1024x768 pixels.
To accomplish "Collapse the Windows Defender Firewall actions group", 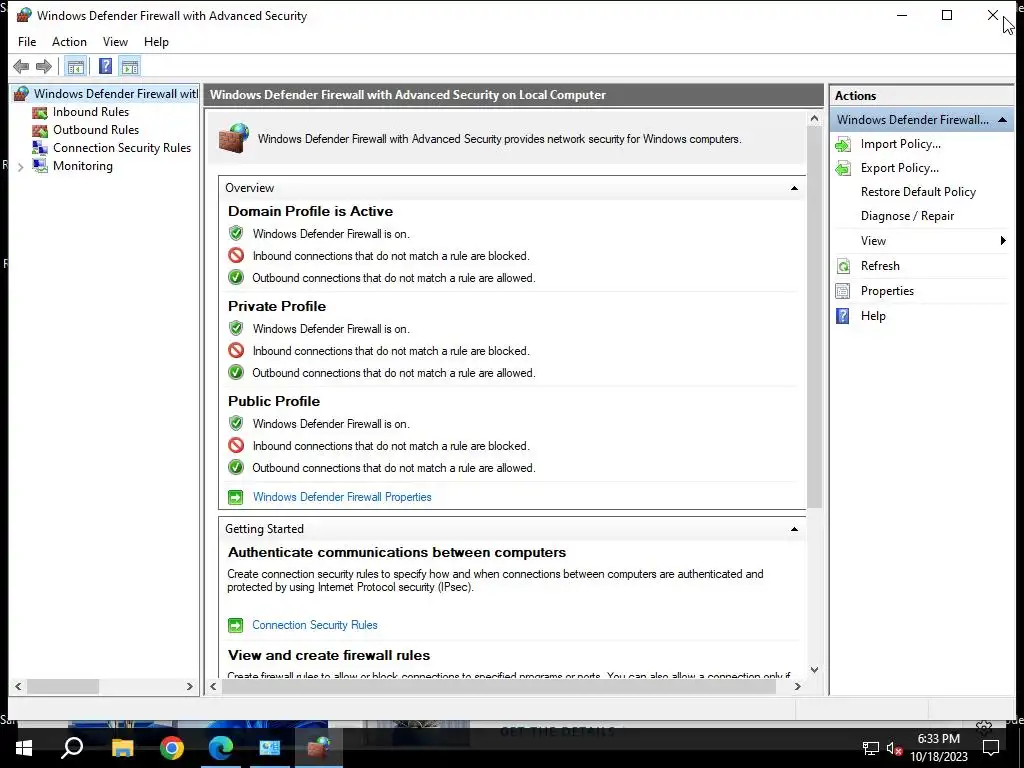I will 1002,120.
